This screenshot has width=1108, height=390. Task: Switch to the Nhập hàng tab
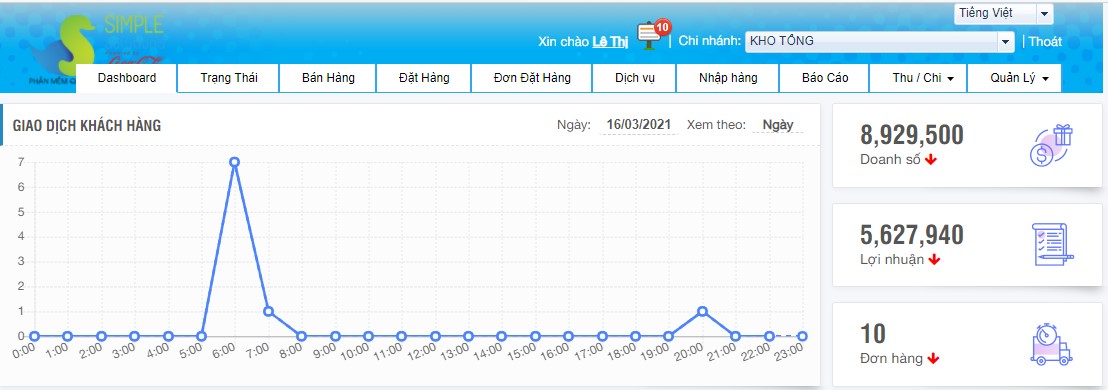728,78
